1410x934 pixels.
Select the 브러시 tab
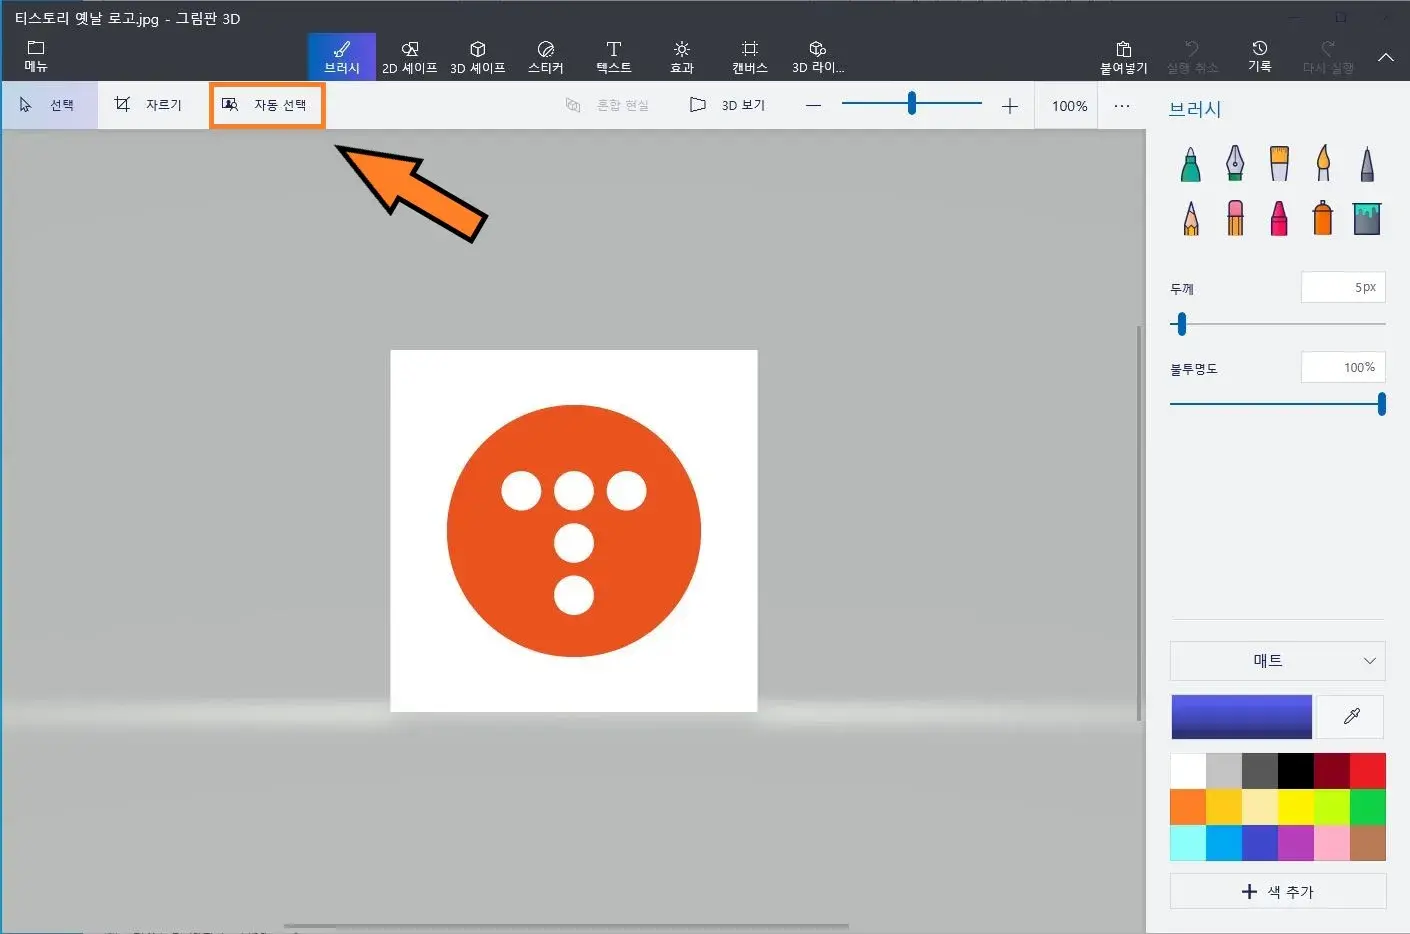click(342, 57)
